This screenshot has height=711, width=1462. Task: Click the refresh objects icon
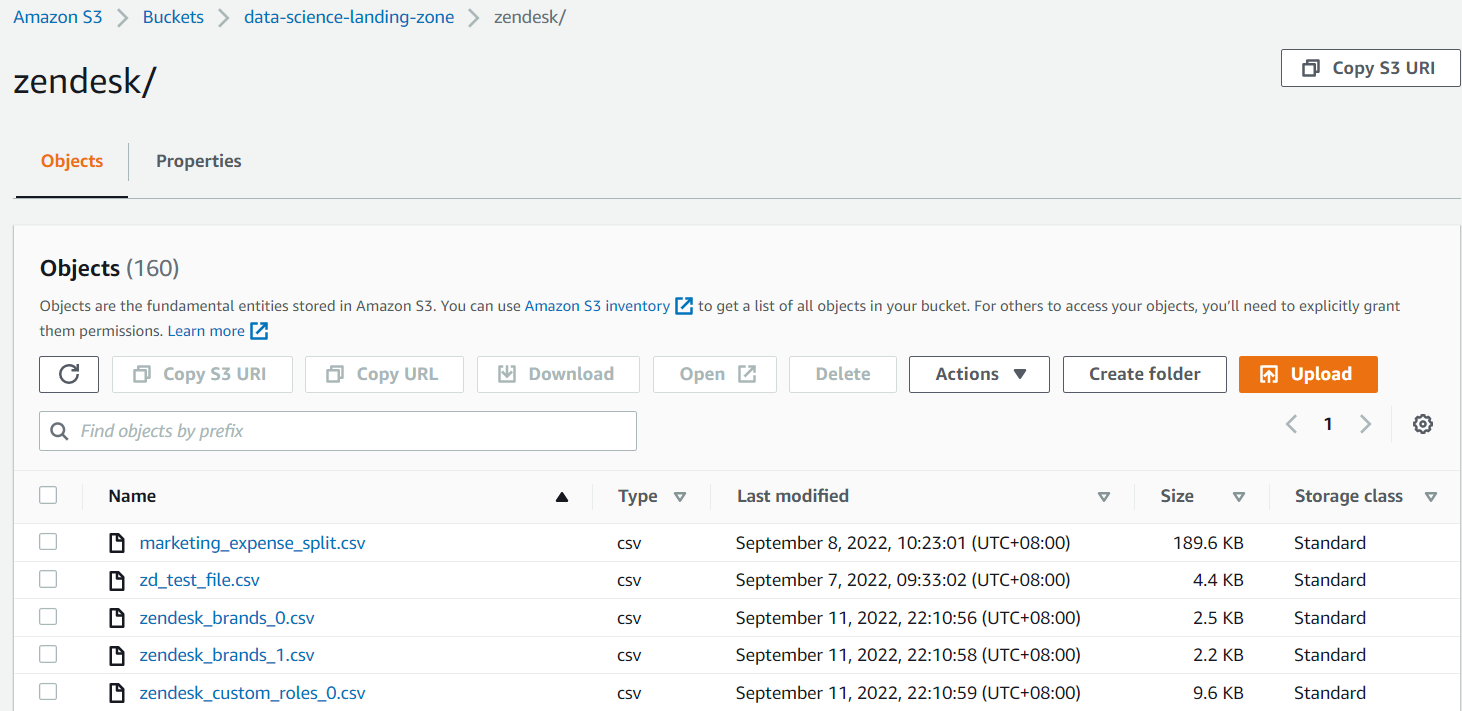(68, 374)
